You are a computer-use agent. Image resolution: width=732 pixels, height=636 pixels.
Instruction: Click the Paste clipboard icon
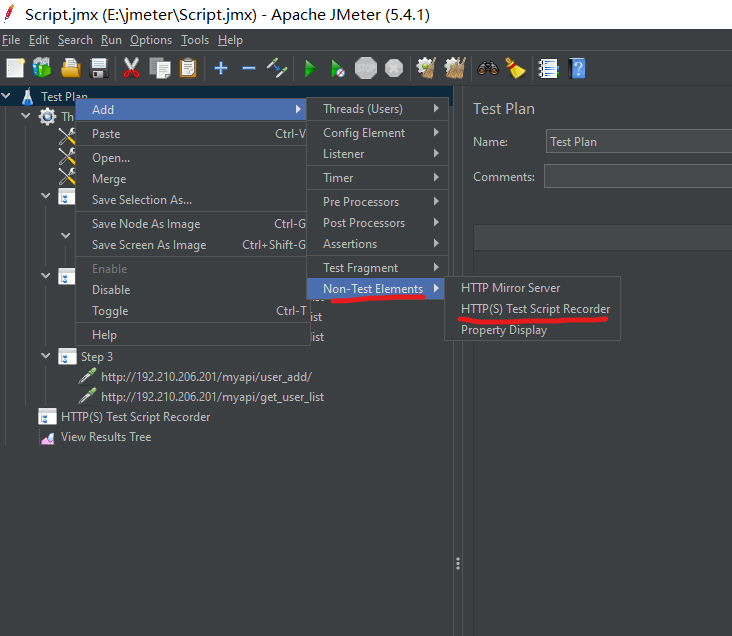[x=188, y=68]
